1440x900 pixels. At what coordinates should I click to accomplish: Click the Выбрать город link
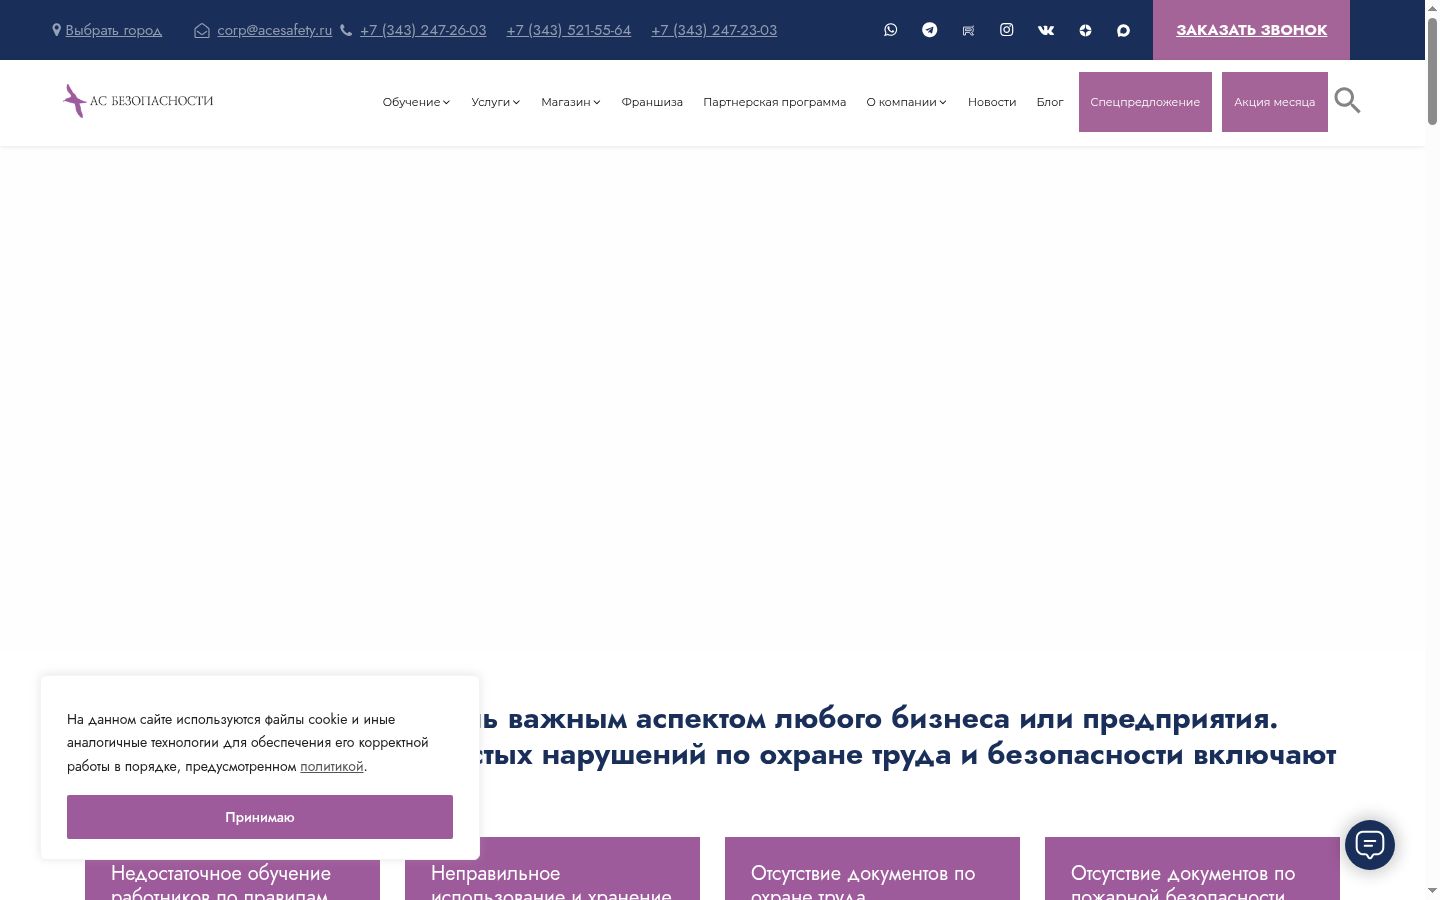[x=113, y=30]
